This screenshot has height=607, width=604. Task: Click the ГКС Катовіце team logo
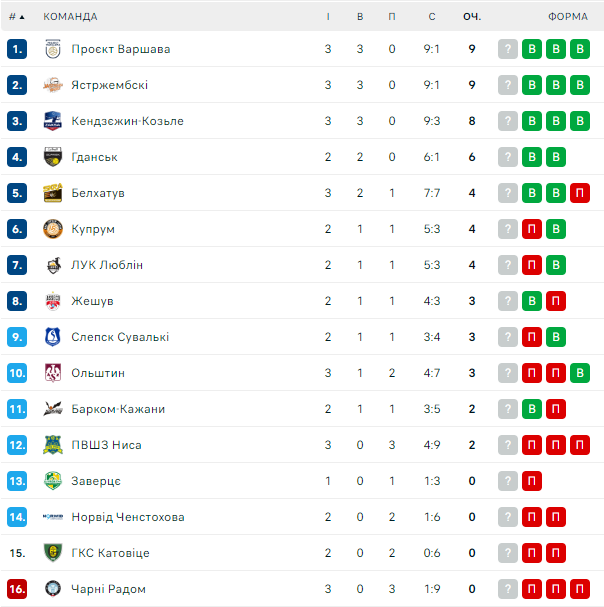click(53, 553)
